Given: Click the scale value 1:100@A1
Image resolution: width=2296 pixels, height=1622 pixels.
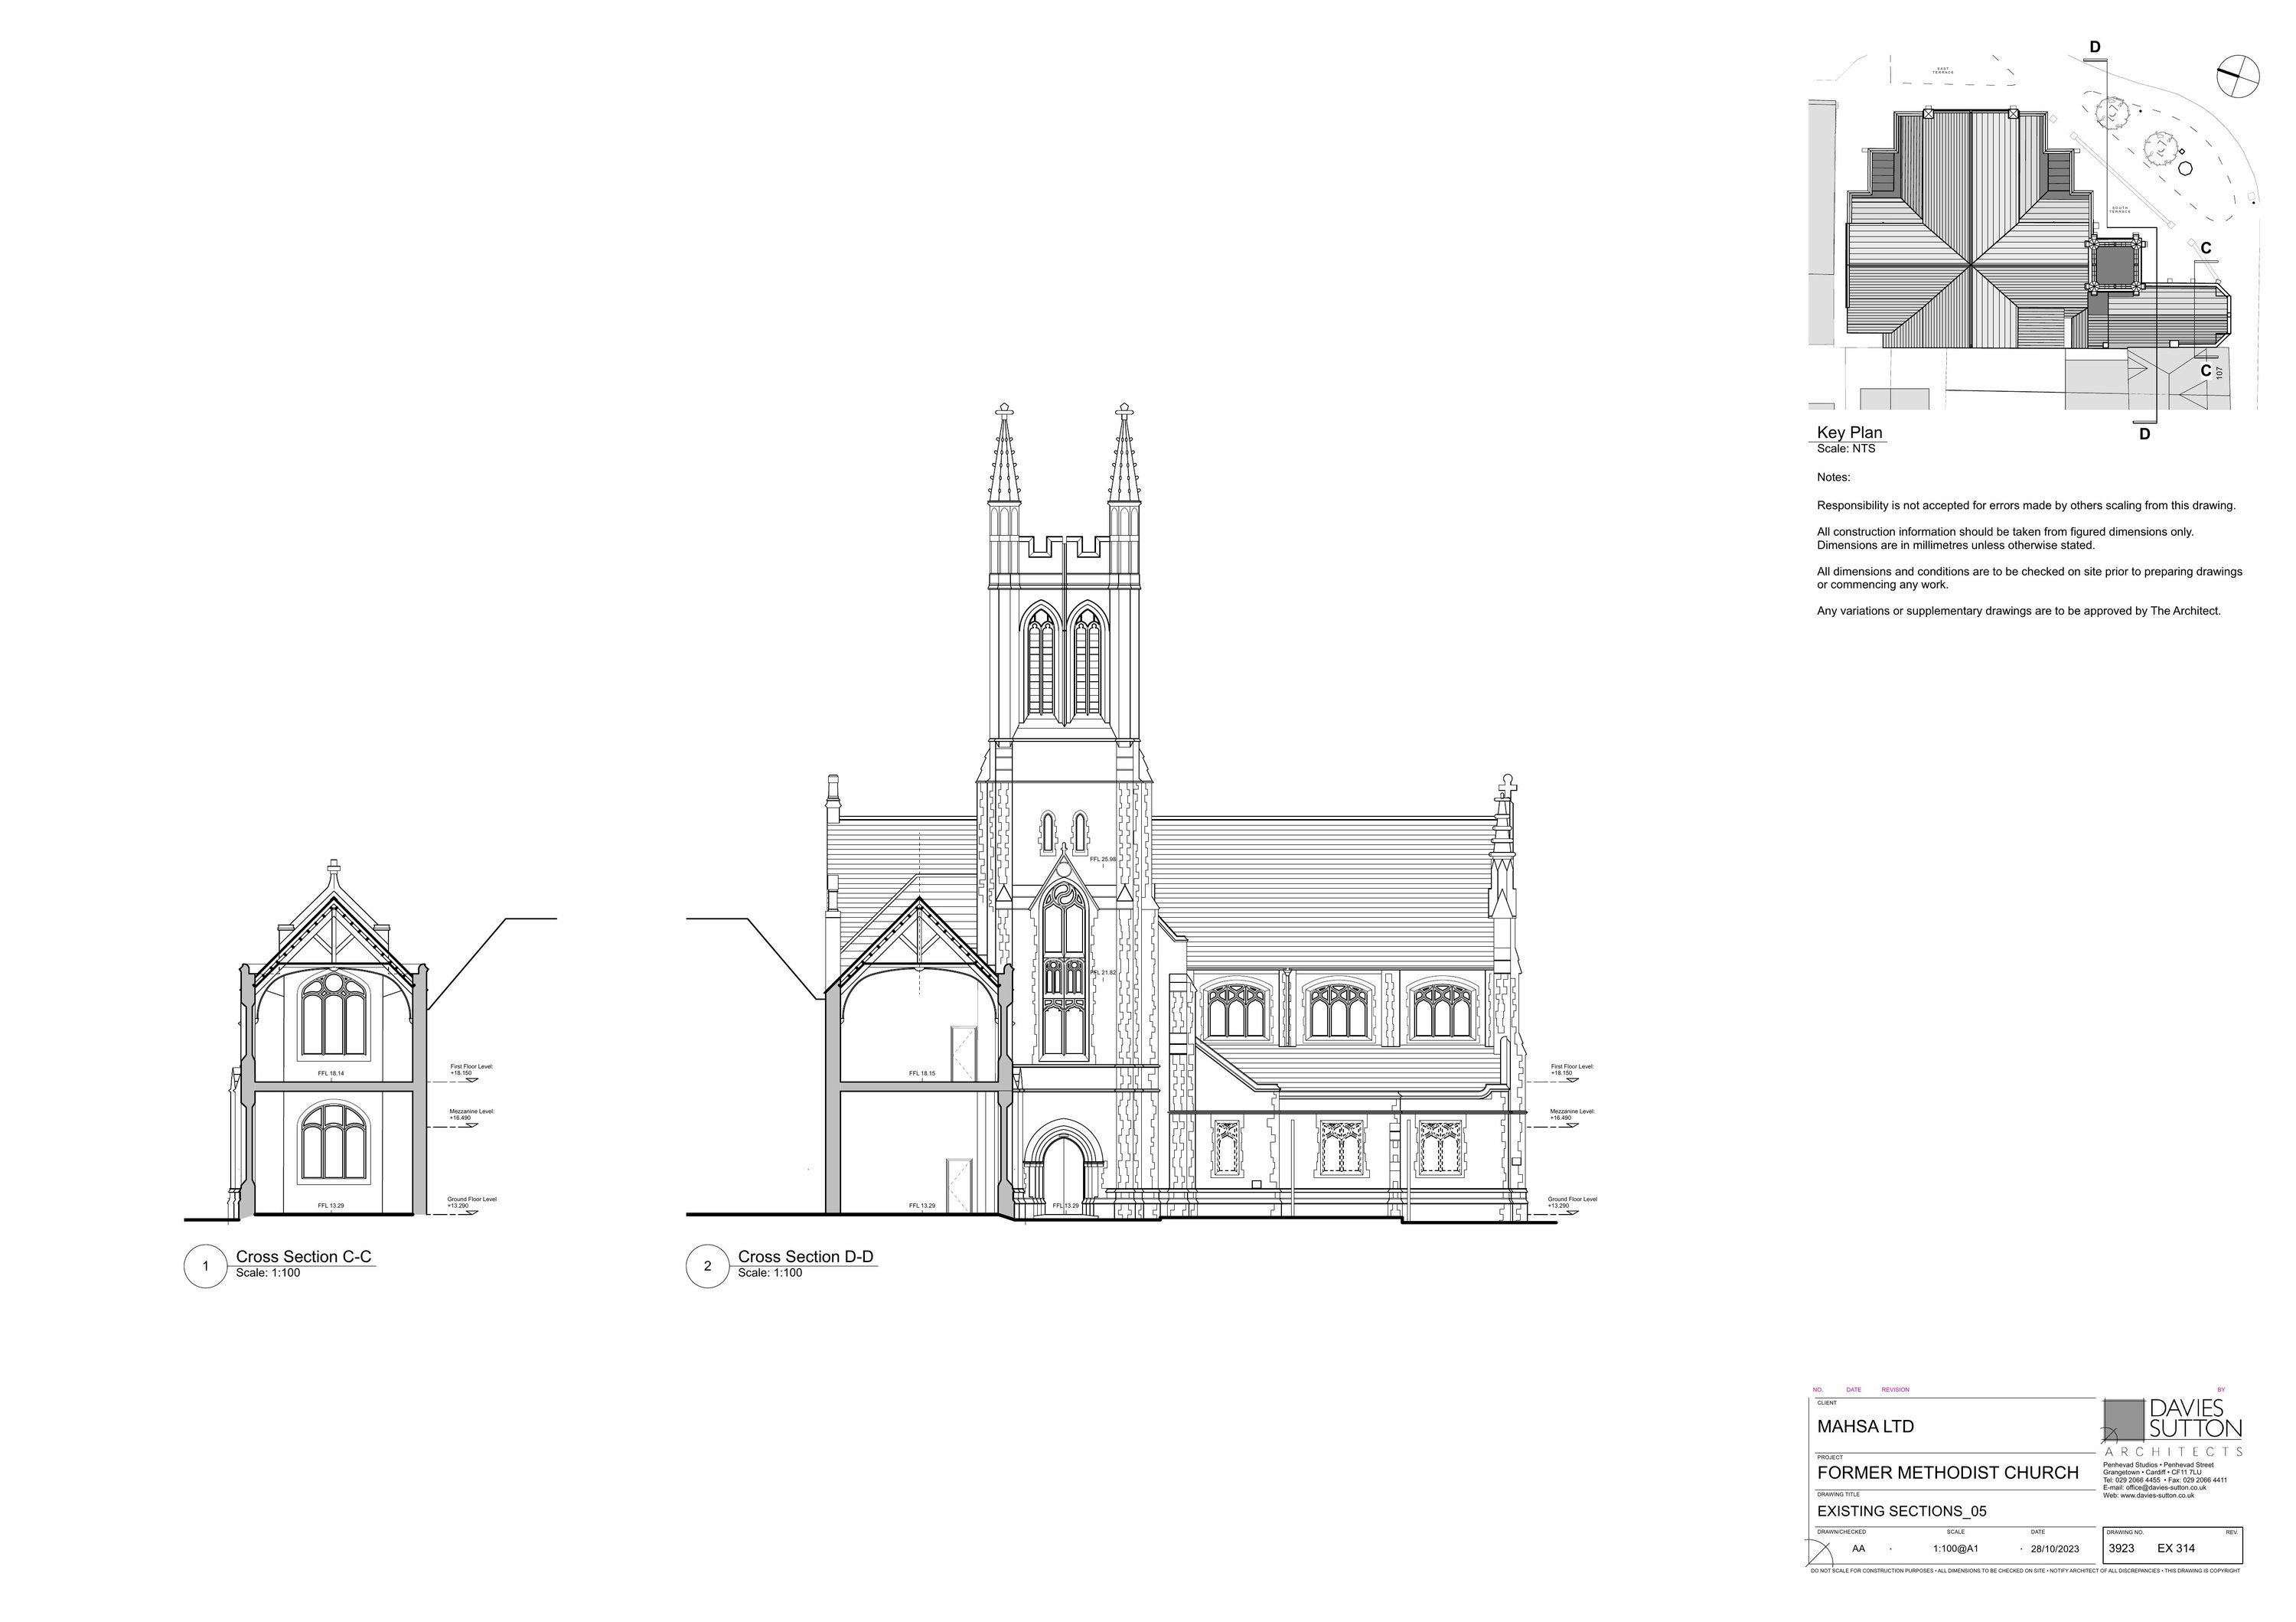Looking at the screenshot, I should point(1955,1549).
